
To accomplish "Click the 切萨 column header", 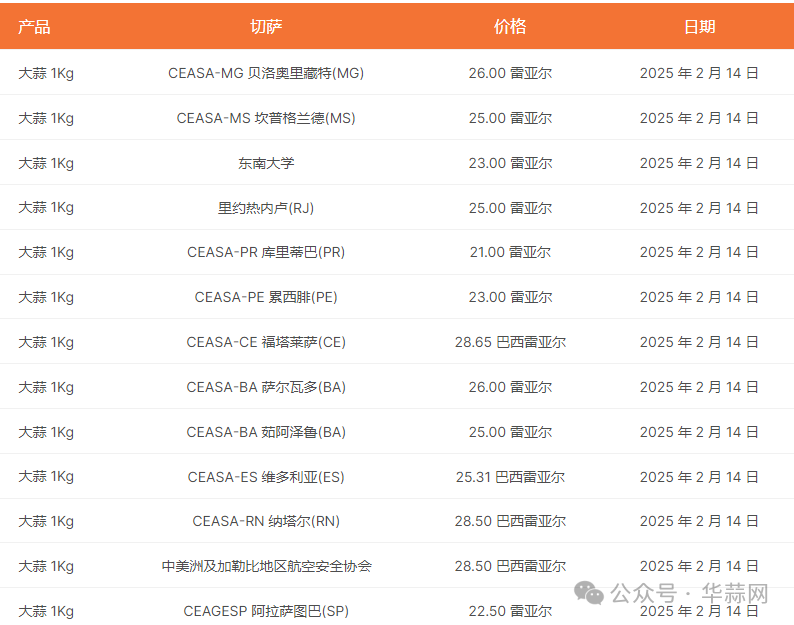I will coord(266,27).
